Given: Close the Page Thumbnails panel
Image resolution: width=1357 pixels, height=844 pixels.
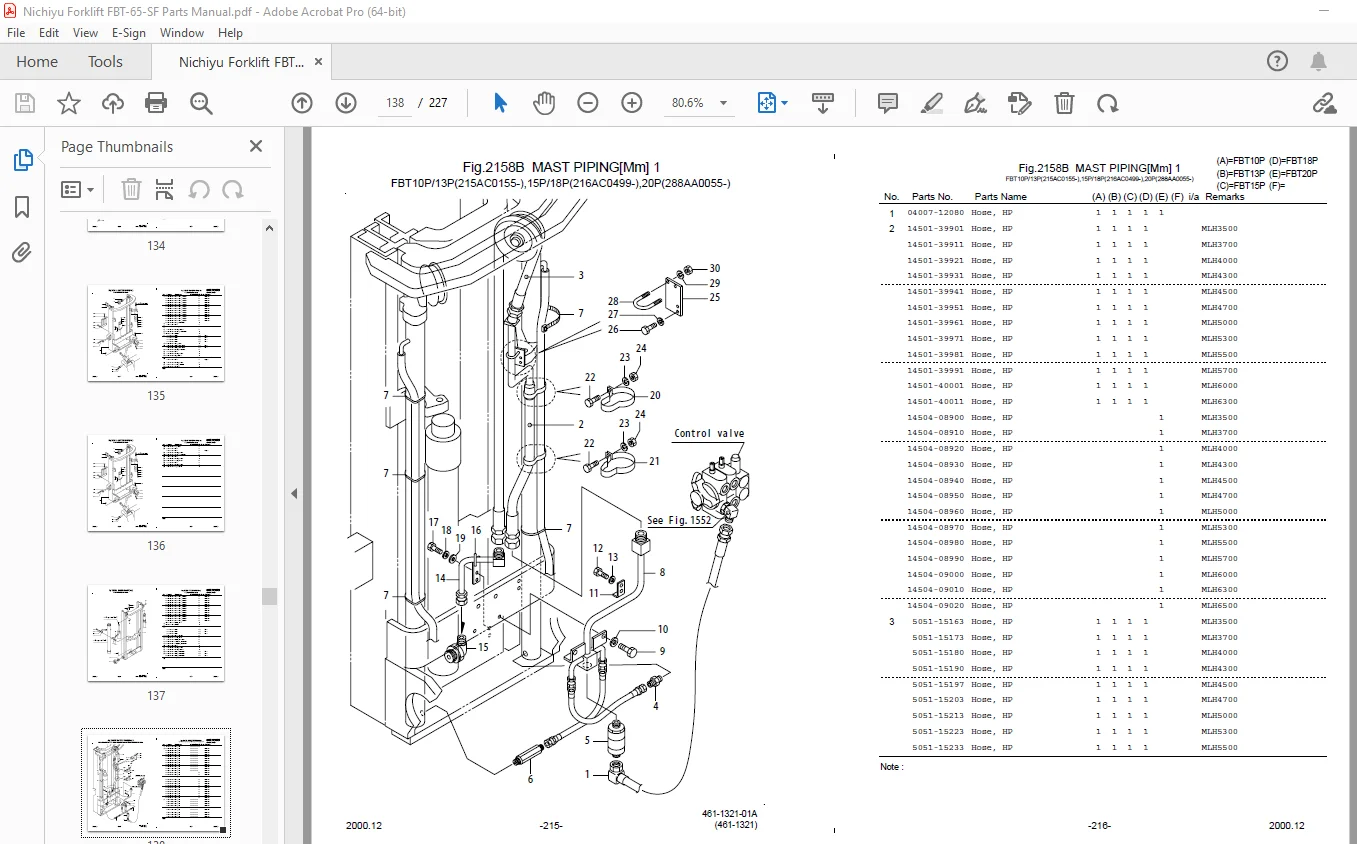Looking at the screenshot, I should coord(256,146).
